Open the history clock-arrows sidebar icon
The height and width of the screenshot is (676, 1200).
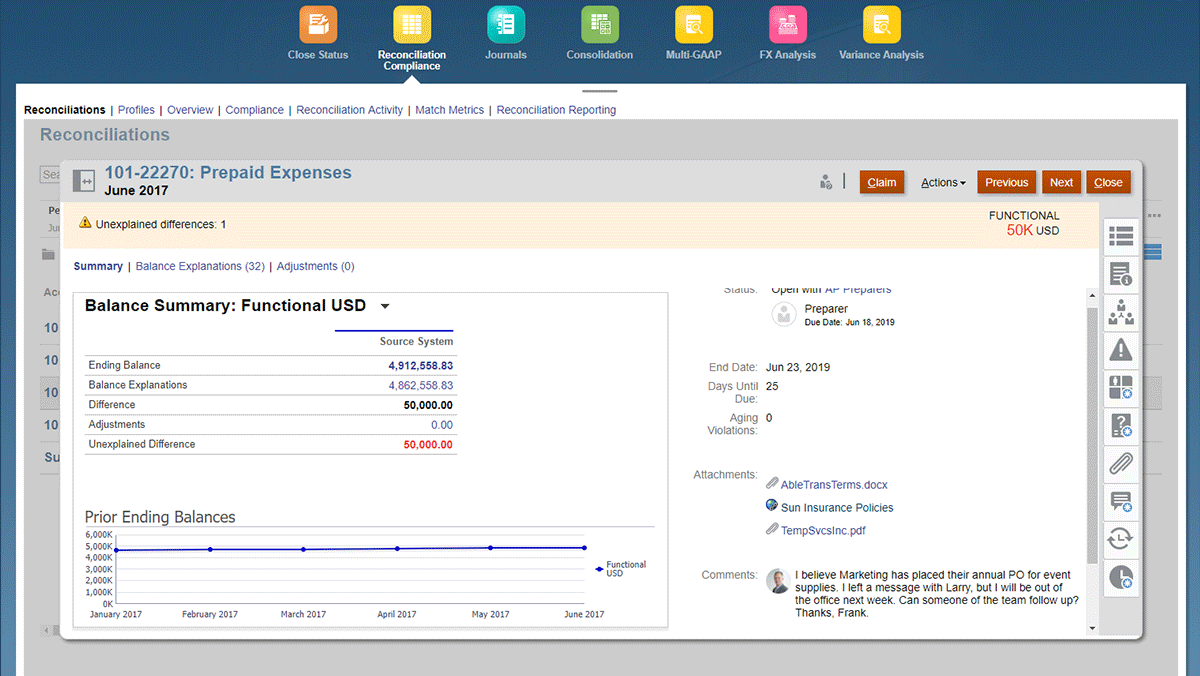1120,540
